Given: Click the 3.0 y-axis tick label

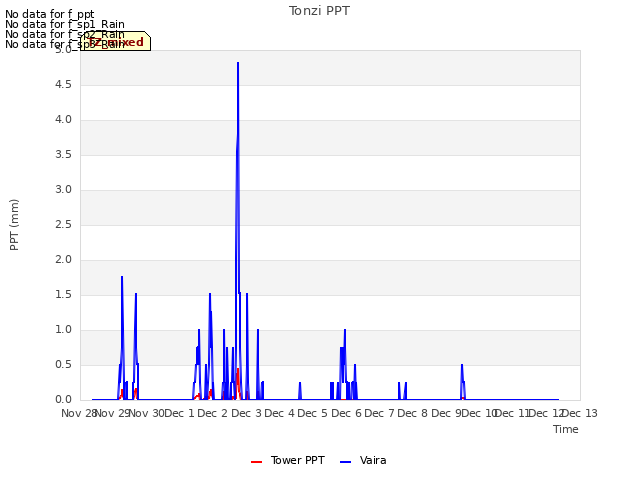Looking at the screenshot, I should pyautogui.click(x=63, y=190).
